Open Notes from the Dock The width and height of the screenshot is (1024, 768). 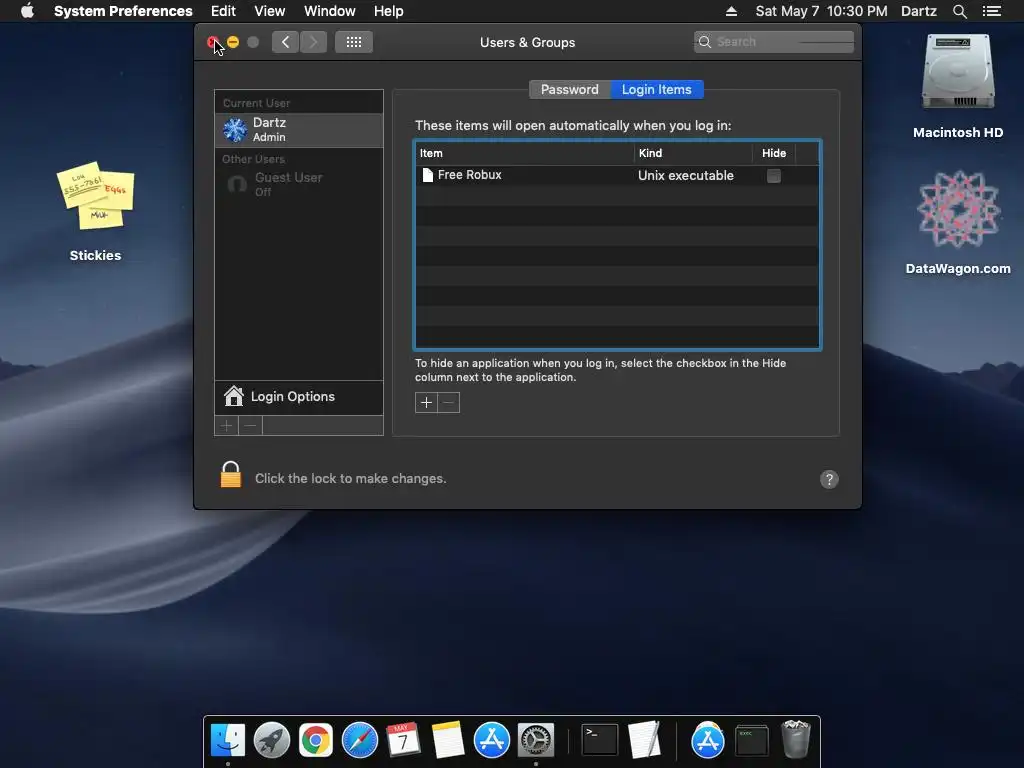click(448, 740)
